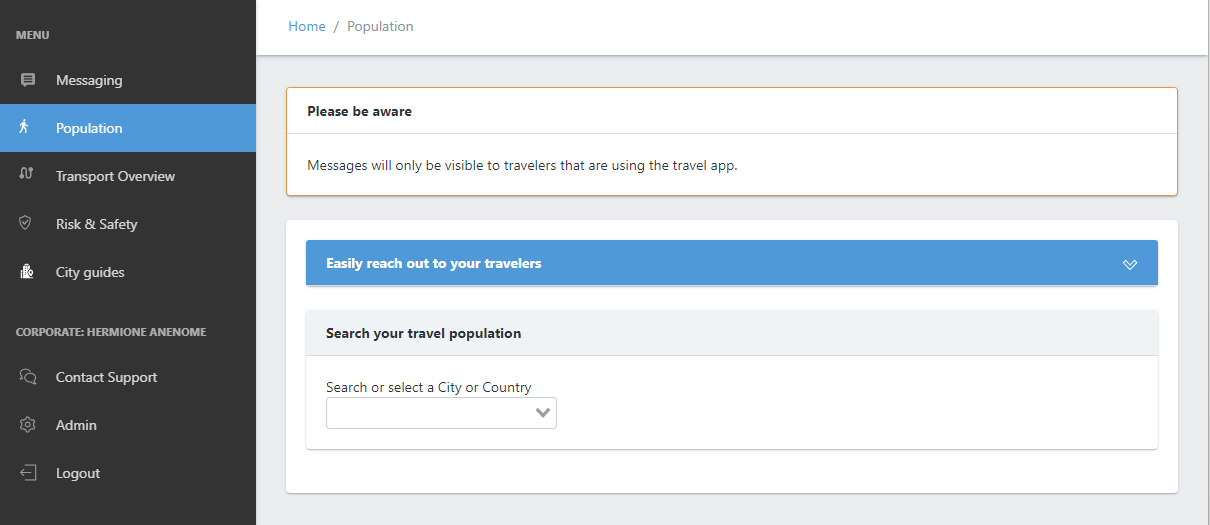The height and width of the screenshot is (525, 1210).
Task: Click the City guides building icon
Action: tap(28, 271)
